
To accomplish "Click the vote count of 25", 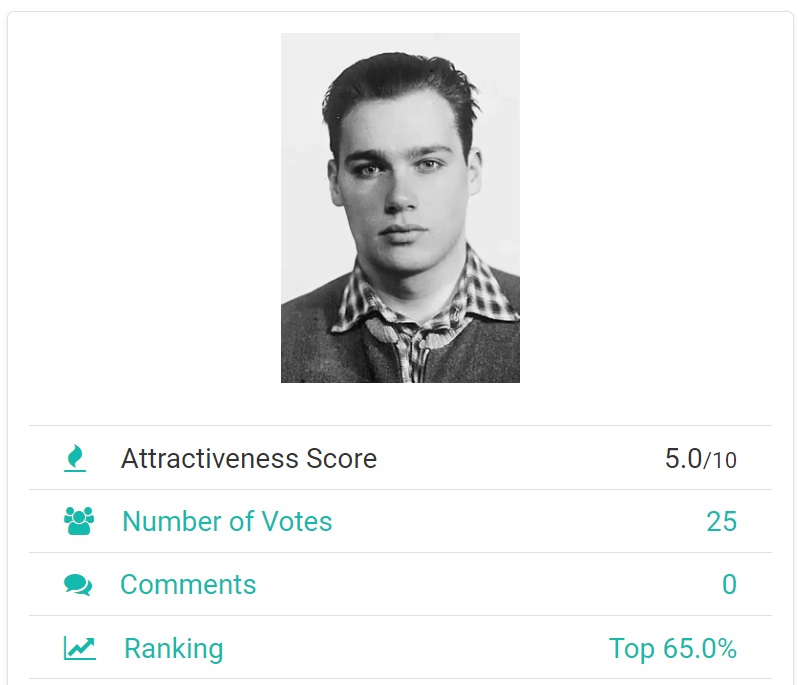I will tap(721, 522).
